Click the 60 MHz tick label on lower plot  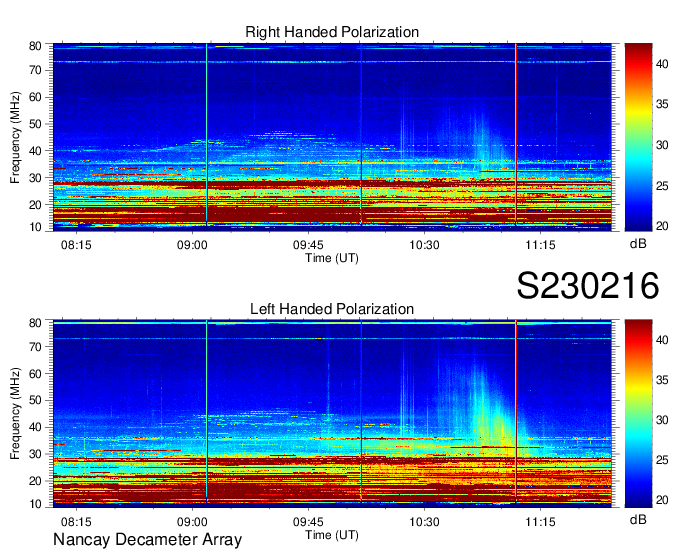tap(35, 374)
